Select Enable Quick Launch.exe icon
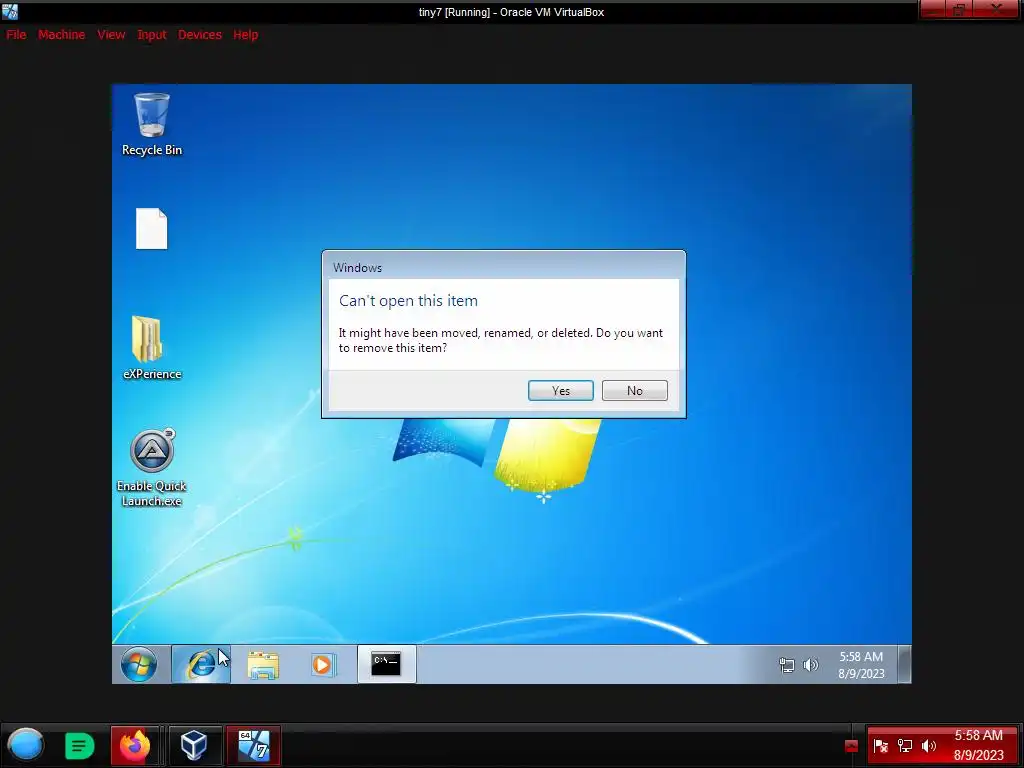Viewport: 1024px width, 768px height. pyautogui.click(x=152, y=468)
